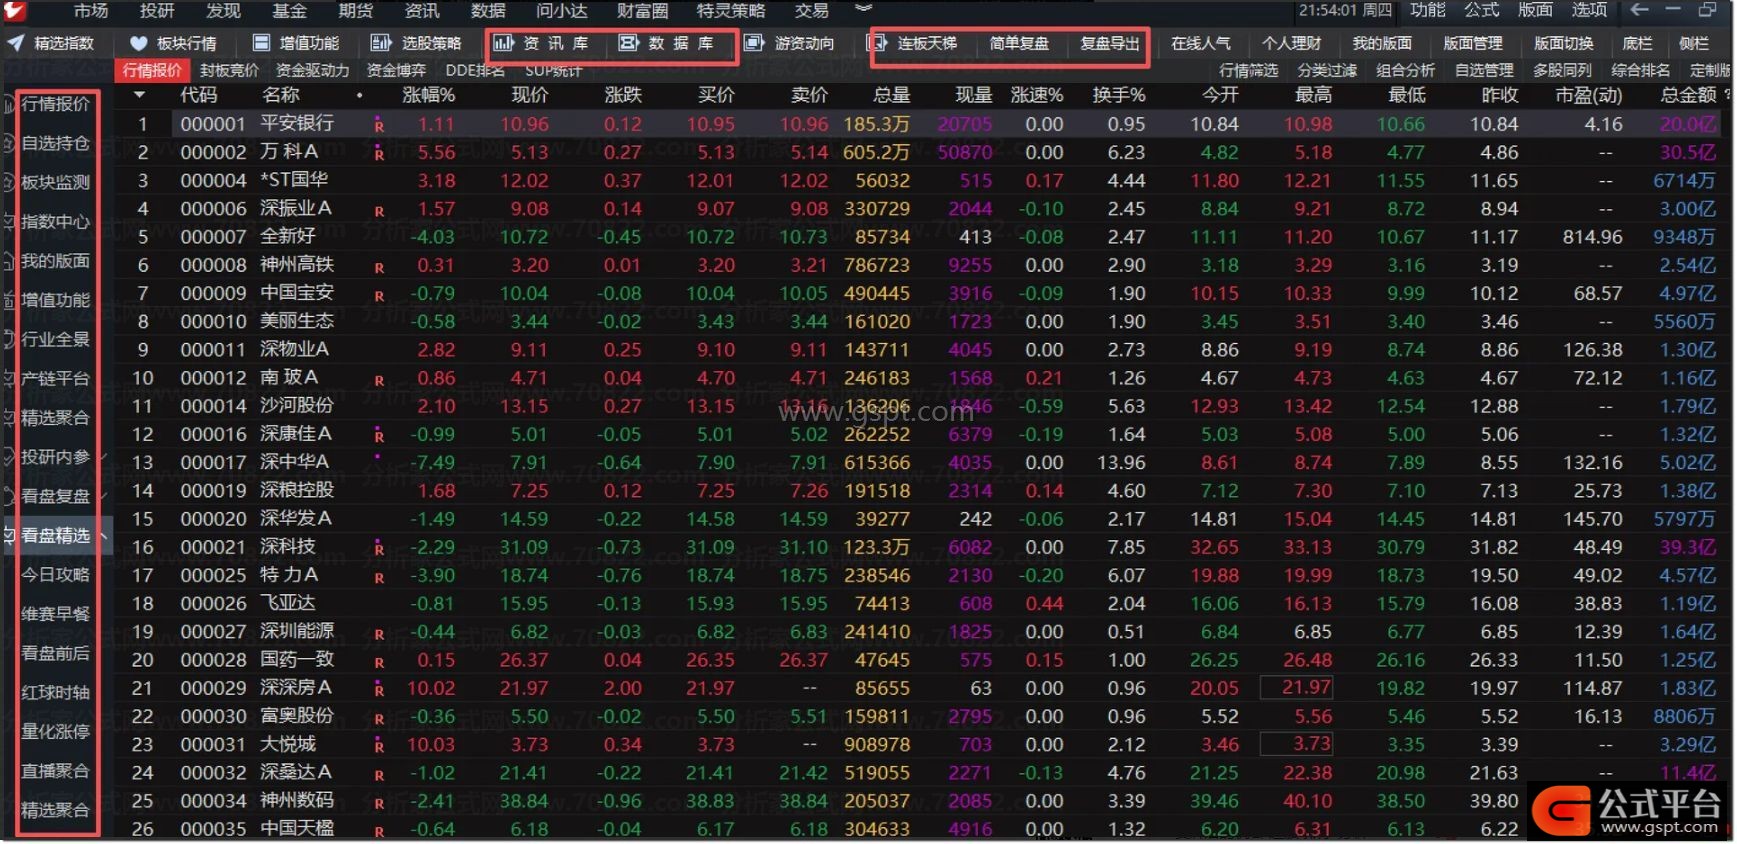Expand more menus chevron after 交易
Screen dimensions: 1737x844
[863, 9]
